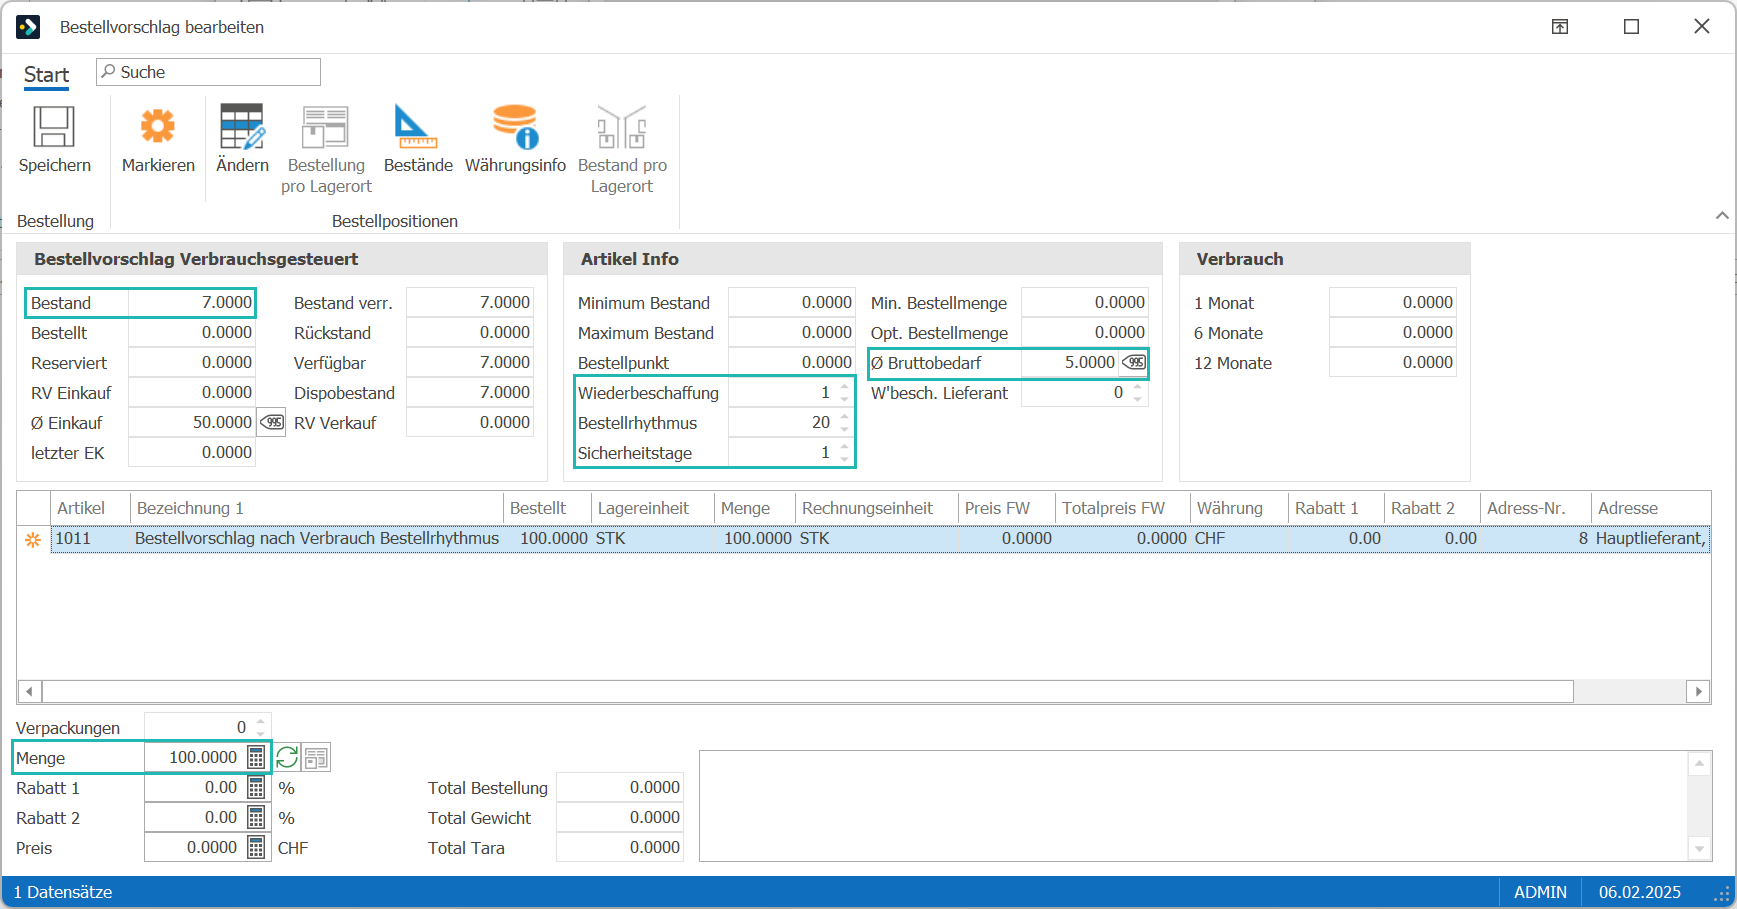
Task: Open the Ändern edit tool
Action: [242, 127]
